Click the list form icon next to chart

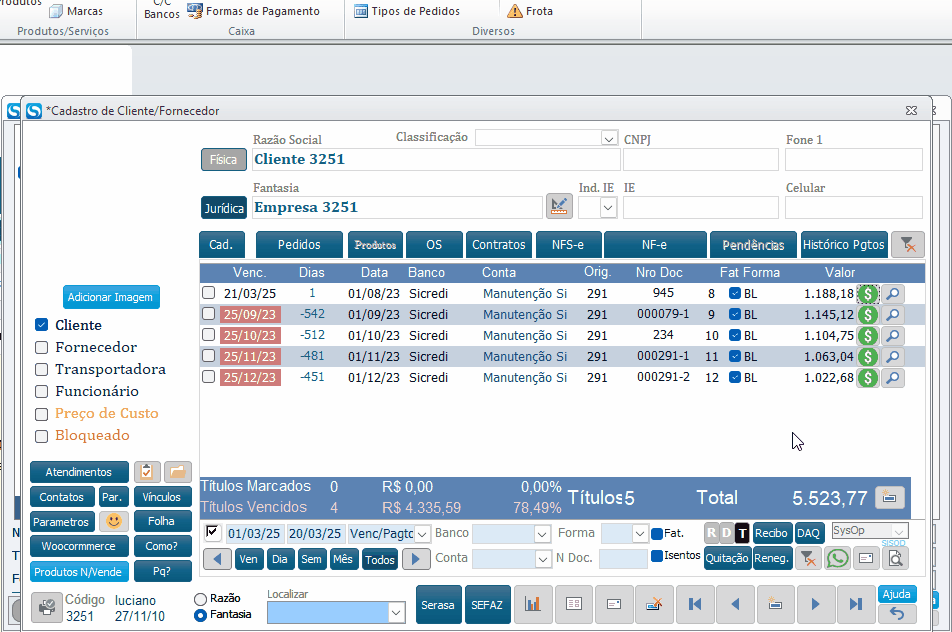point(573,604)
